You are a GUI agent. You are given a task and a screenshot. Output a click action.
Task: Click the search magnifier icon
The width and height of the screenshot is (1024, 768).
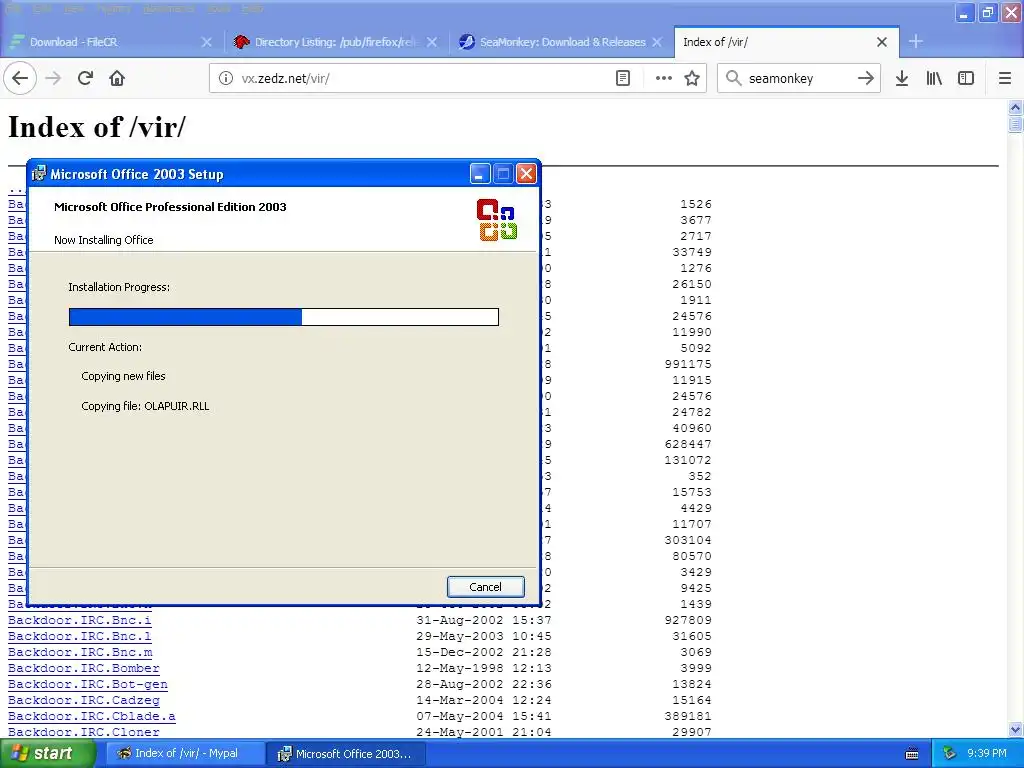pos(733,78)
